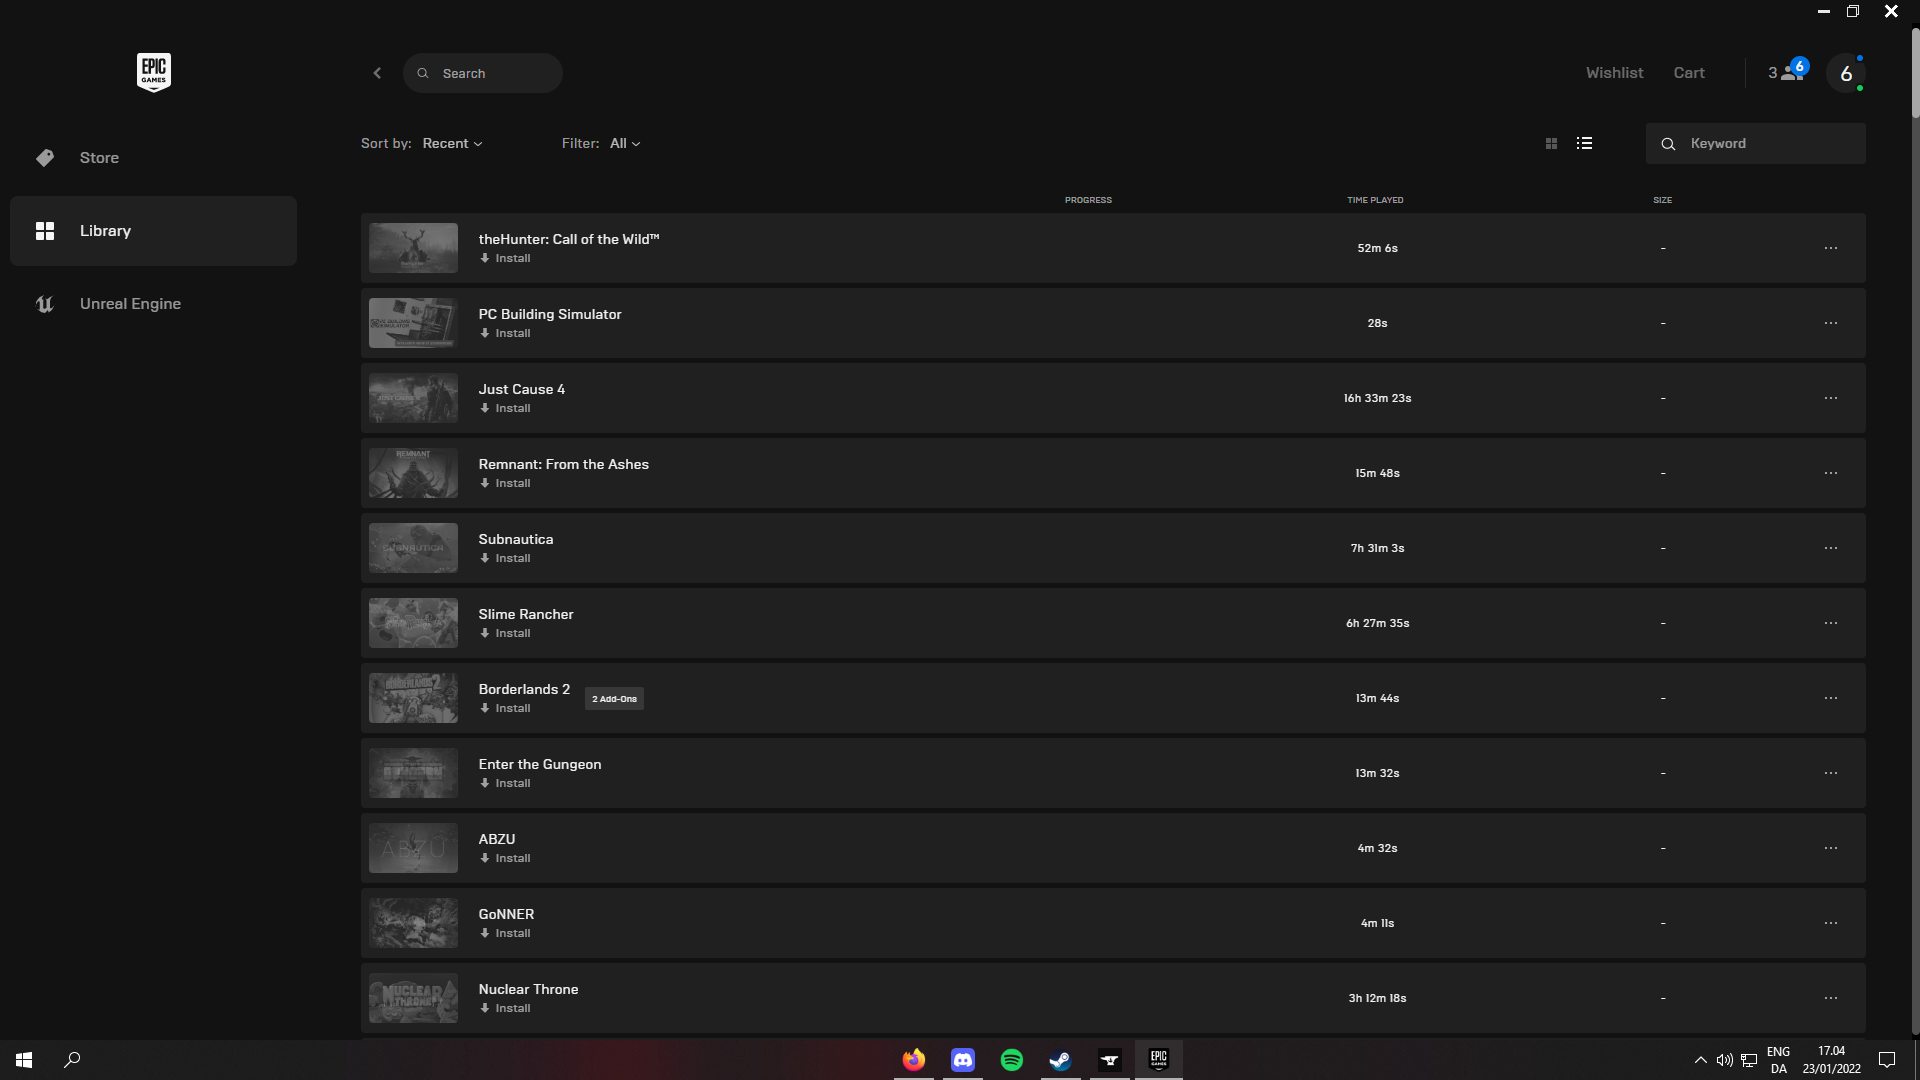Open the account profile avatar
Screen dimensions: 1920x1080
tap(1845, 73)
